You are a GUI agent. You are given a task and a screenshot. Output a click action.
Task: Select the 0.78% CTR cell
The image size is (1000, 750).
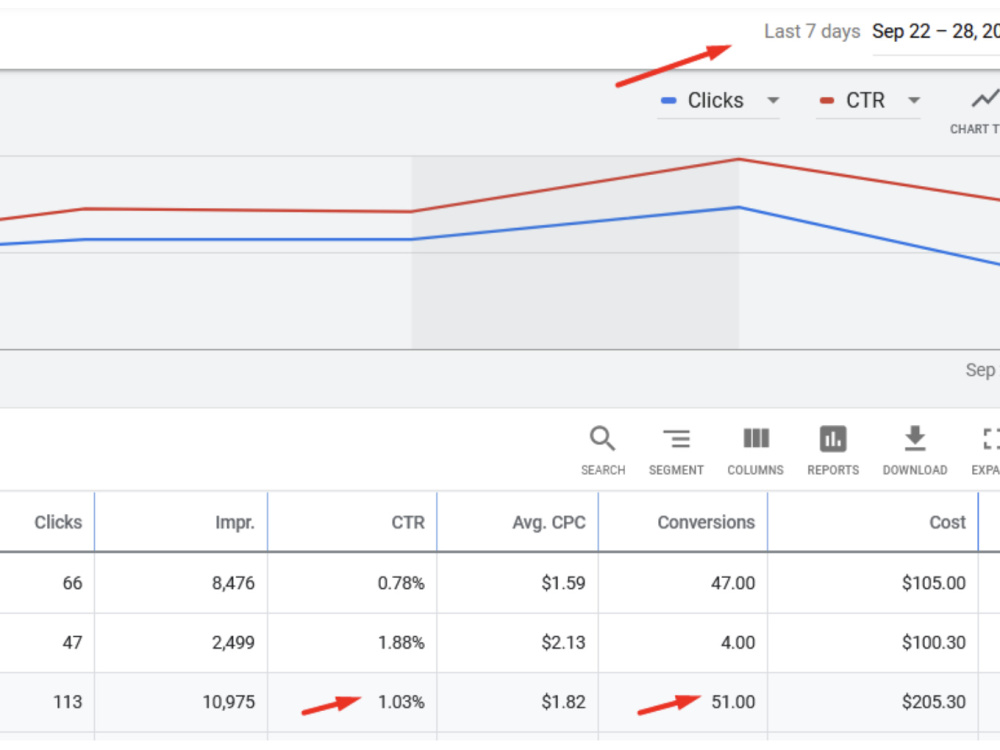(401, 583)
